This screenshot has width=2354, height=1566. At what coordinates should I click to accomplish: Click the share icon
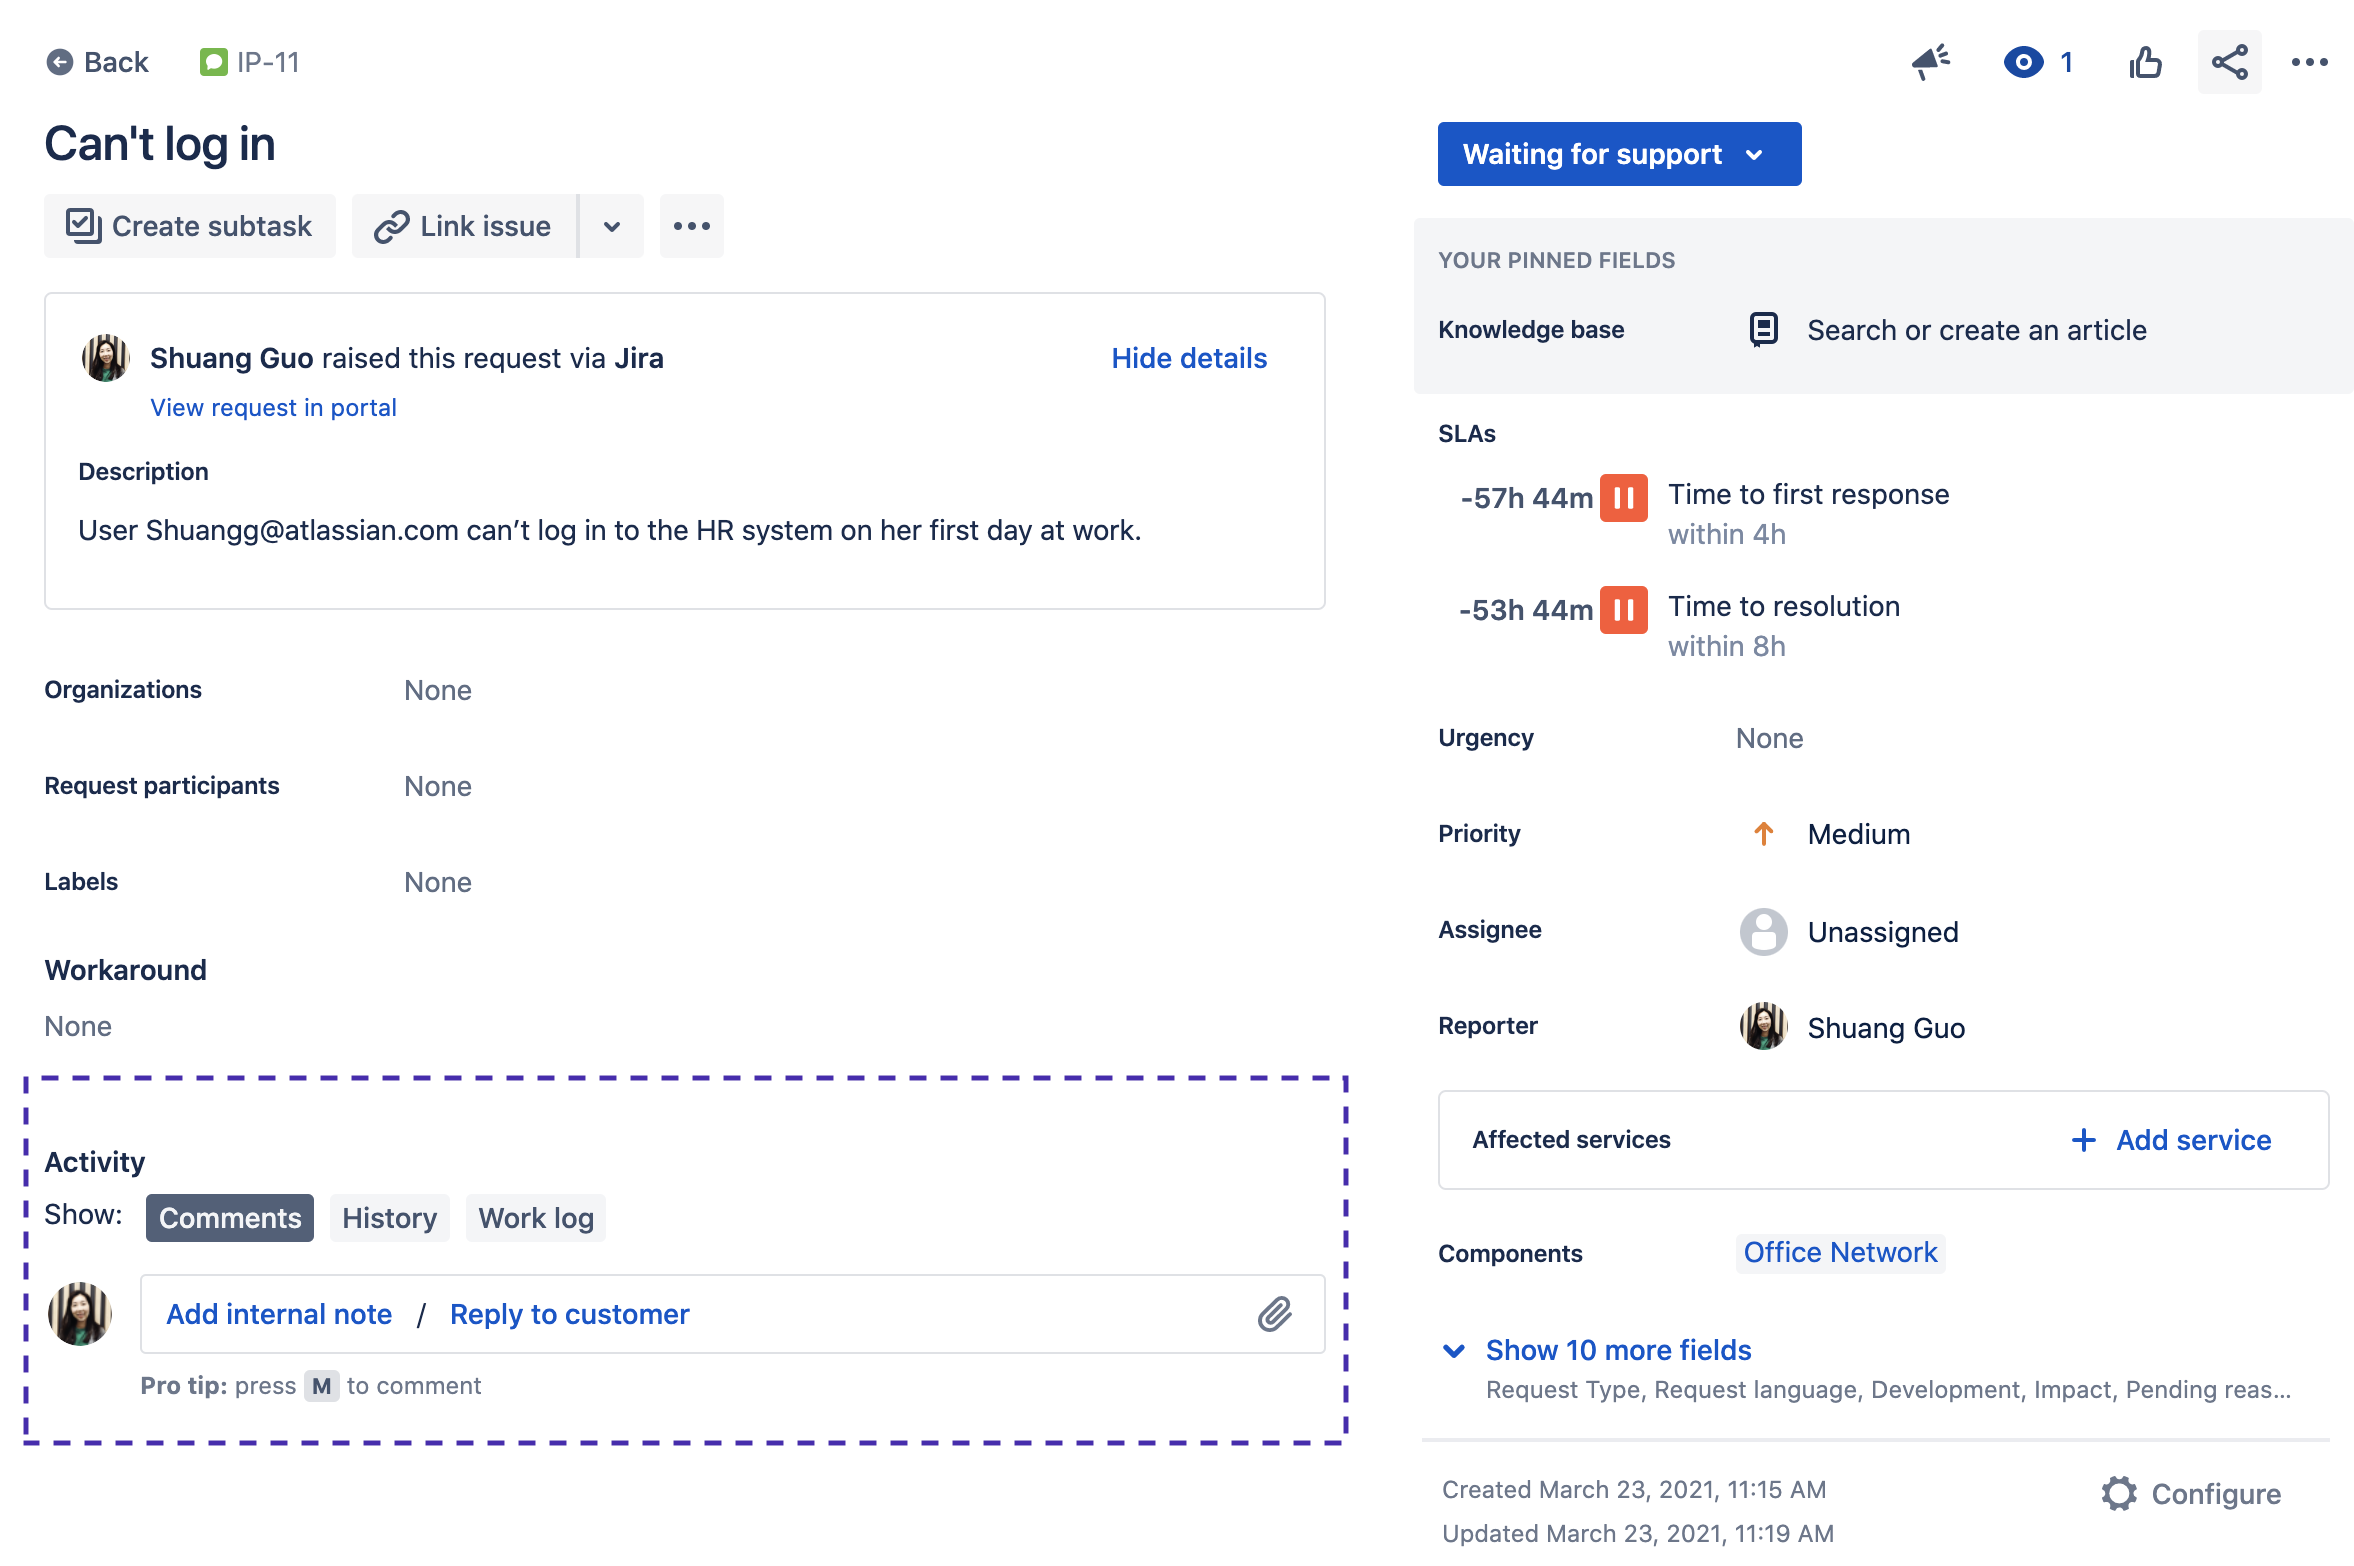[2228, 63]
